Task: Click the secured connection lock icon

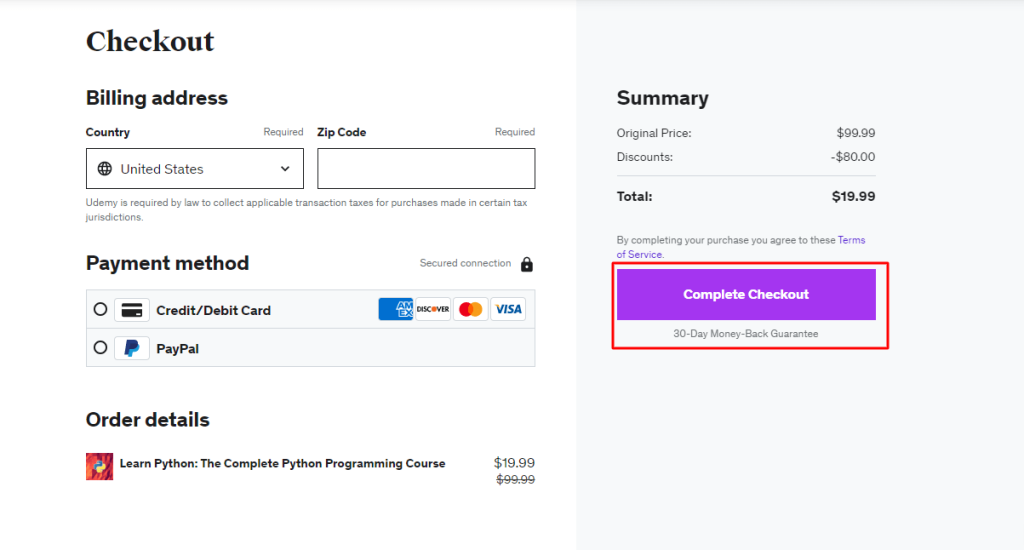Action: pos(527,264)
